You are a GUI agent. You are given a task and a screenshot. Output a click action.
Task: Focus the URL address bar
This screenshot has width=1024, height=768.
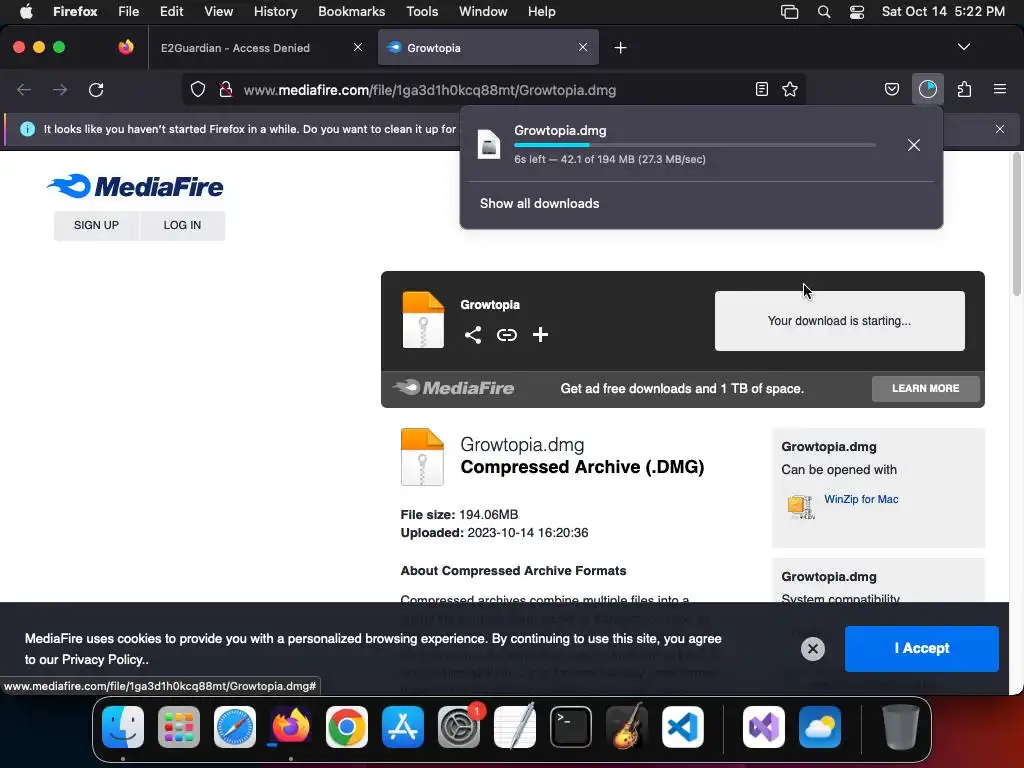496,90
